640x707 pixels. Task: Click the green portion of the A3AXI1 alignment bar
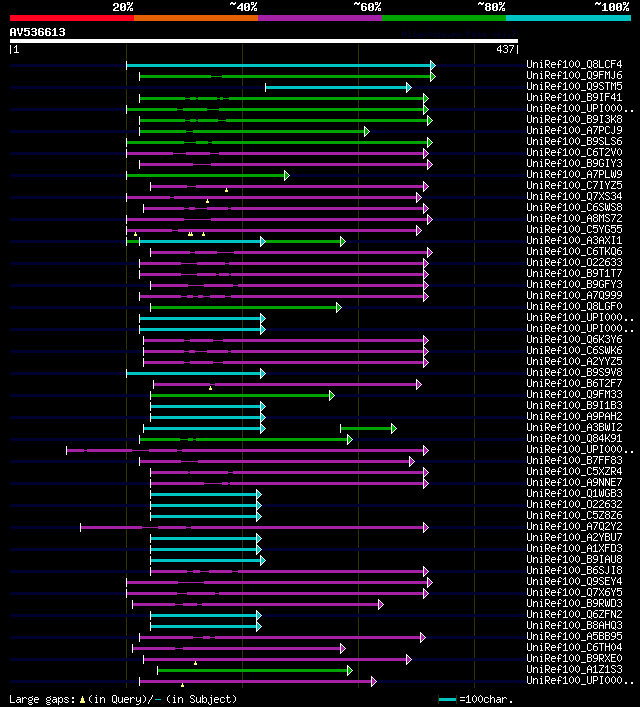click(x=304, y=242)
